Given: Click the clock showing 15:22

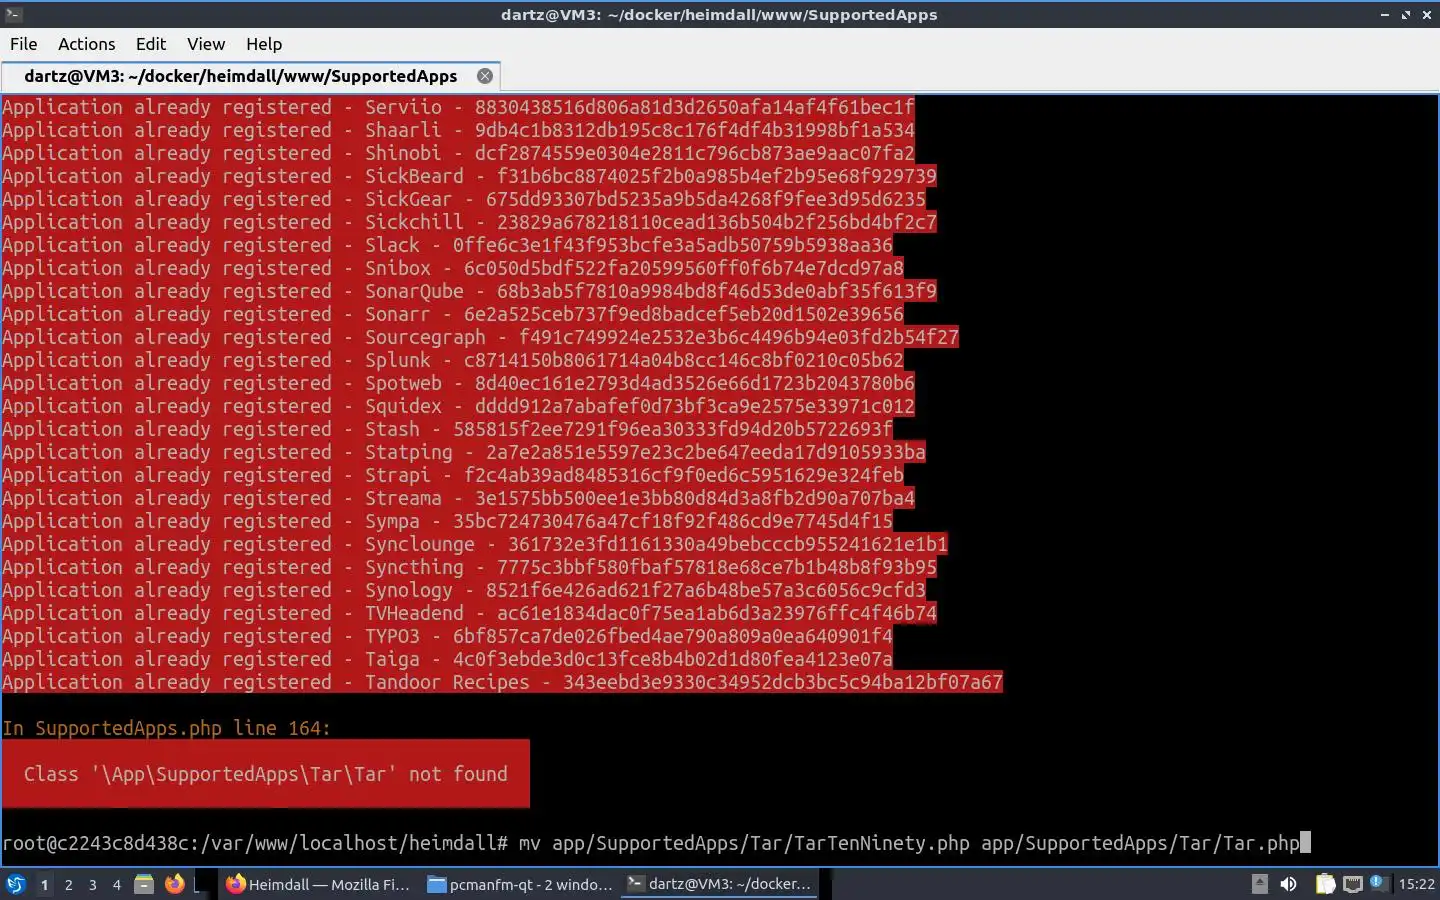Looking at the screenshot, I should (x=1416, y=884).
